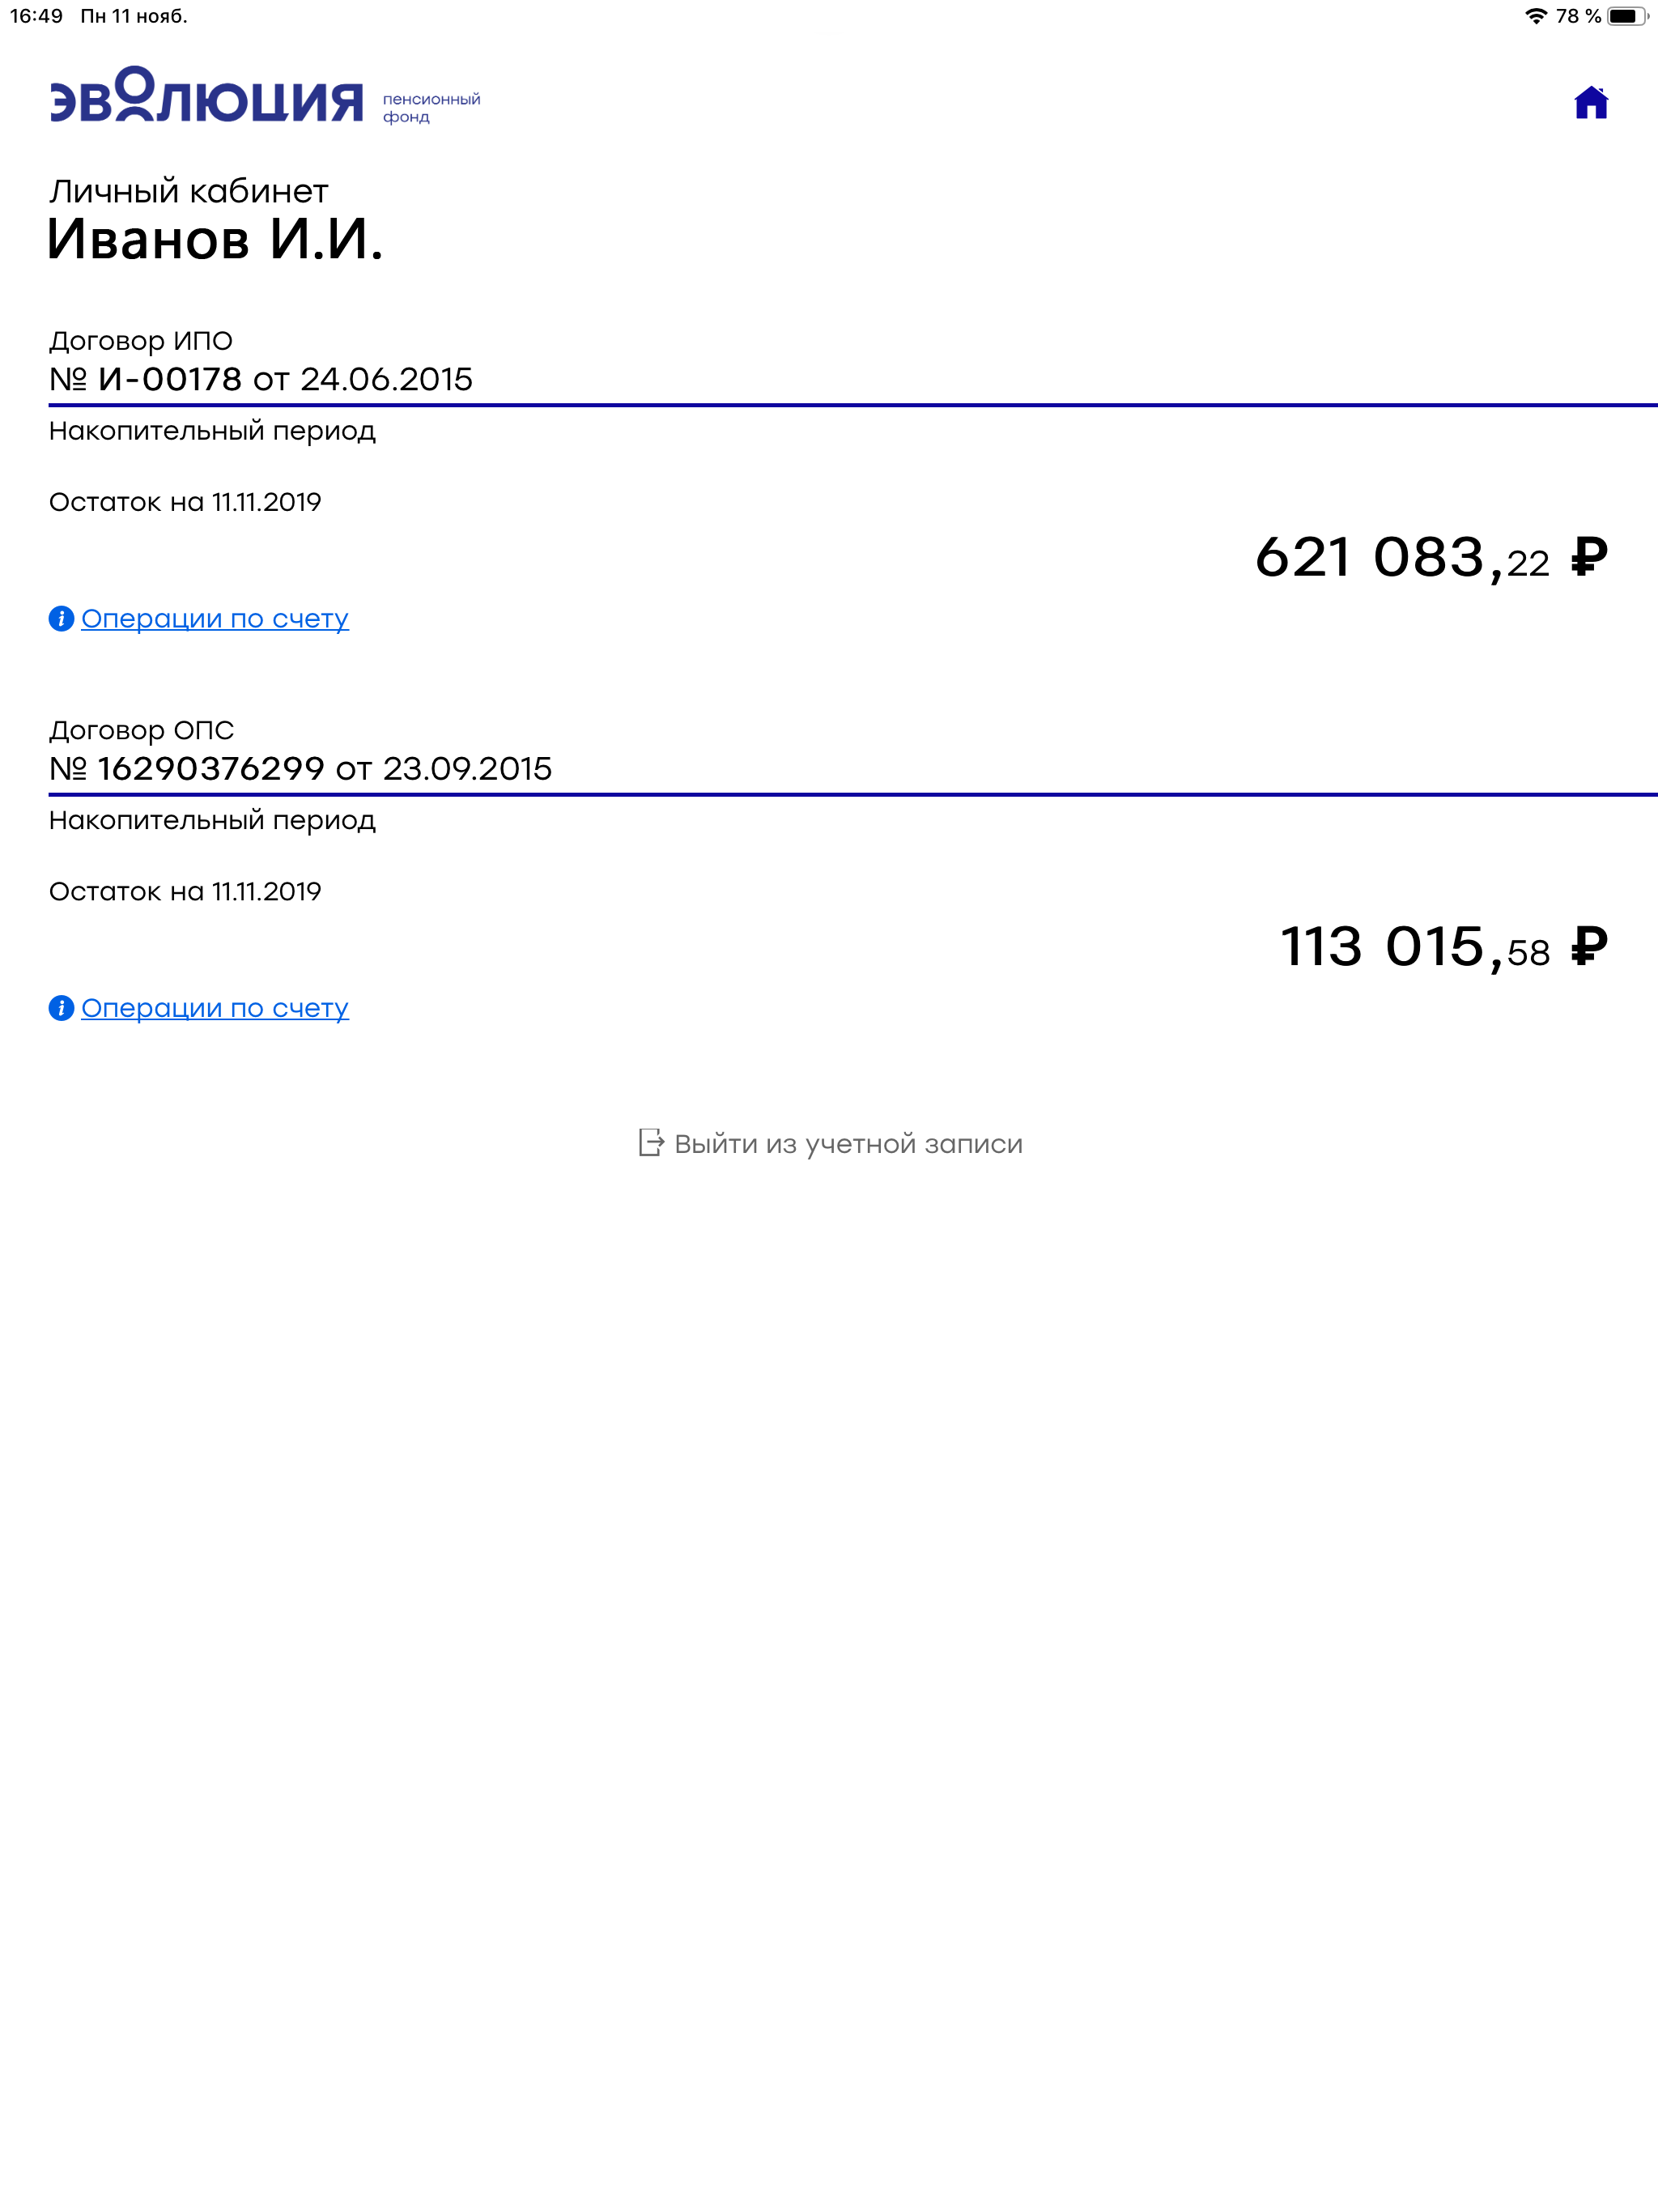Select ОПС contract number 16290376299
This screenshot has width=1658, height=2212.
click(x=211, y=768)
